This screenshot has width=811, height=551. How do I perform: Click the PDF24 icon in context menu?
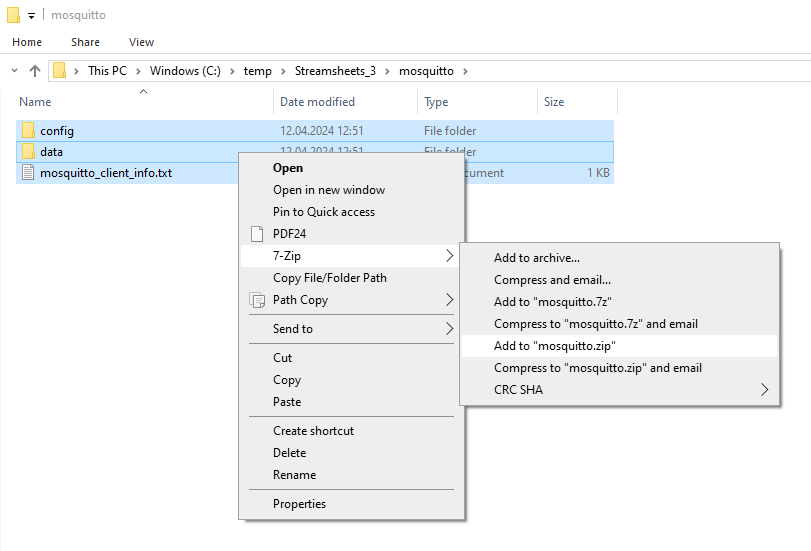pyautogui.click(x=256, y=234)
